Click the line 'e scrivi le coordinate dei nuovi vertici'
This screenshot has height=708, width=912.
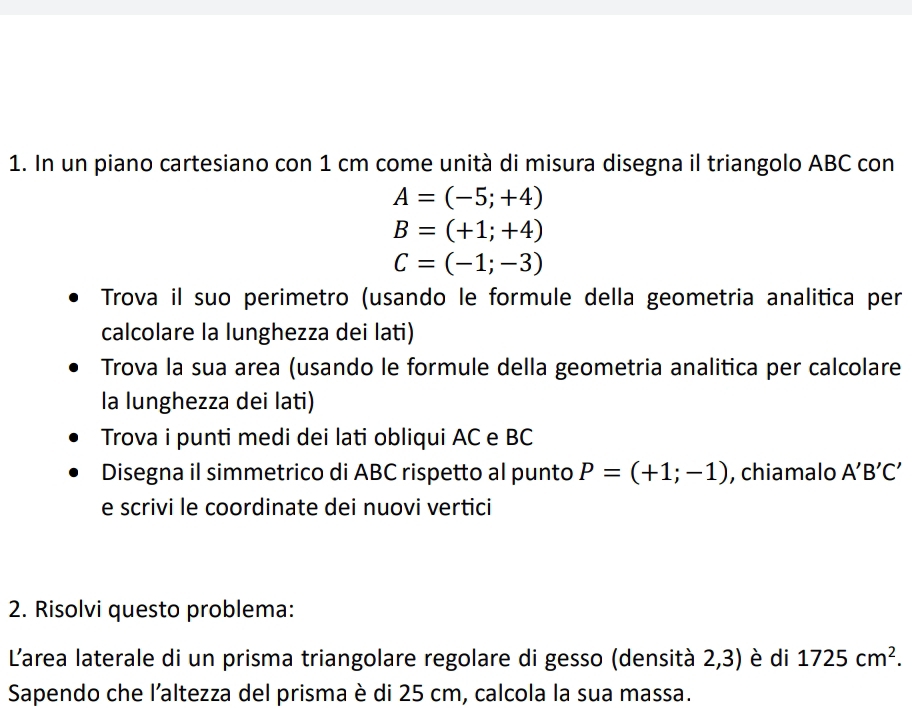tap(296, 507)
